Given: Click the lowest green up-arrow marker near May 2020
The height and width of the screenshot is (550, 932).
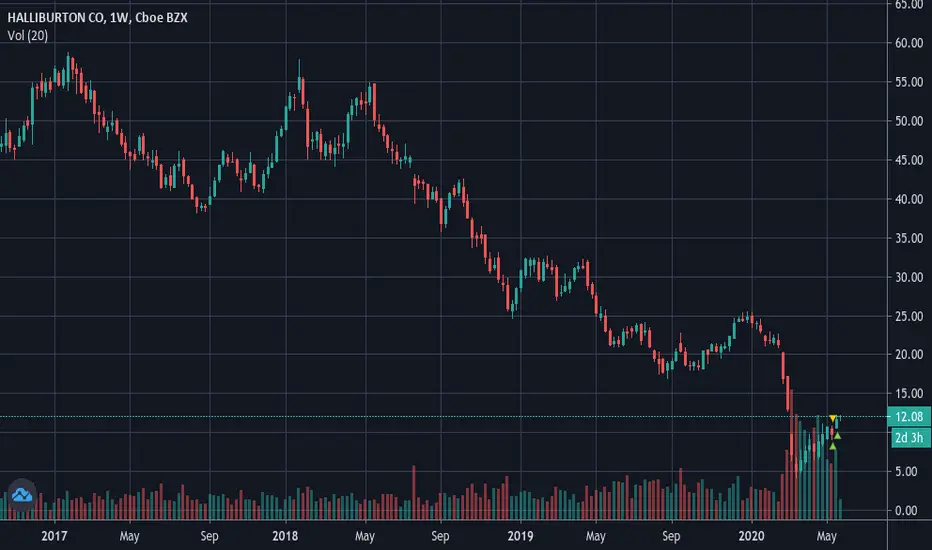Looking at the screenshot, I should click(x=833, y=446).
